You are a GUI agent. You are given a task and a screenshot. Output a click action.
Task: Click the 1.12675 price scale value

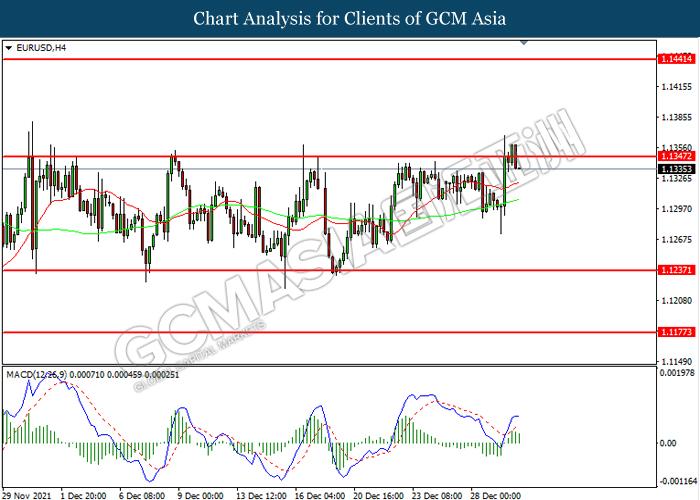(676, 240)
